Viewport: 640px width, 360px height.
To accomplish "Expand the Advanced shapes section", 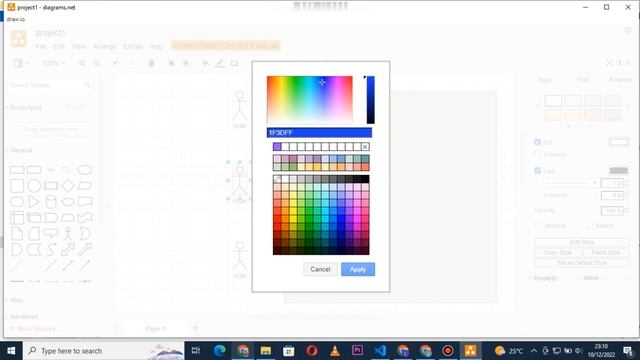I will [x=24, y=317].
